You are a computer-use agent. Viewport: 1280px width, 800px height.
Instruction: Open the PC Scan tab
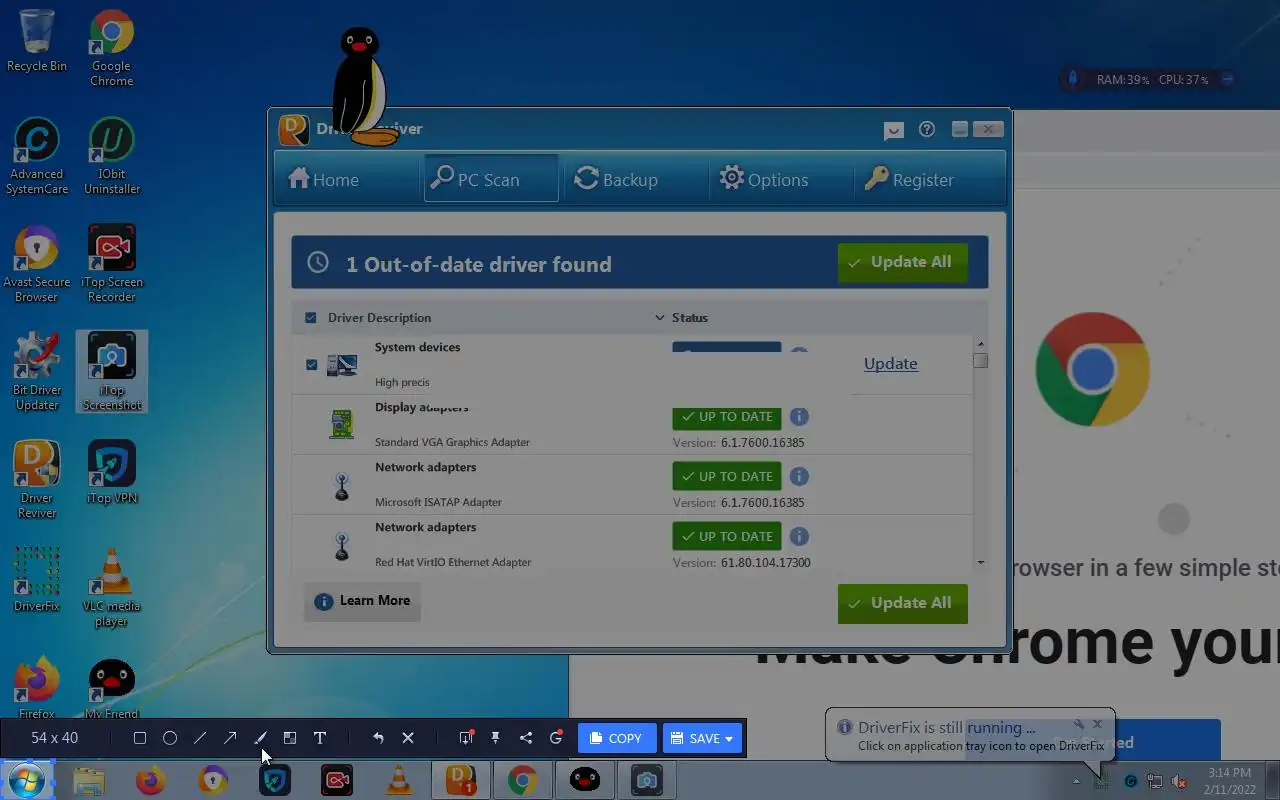click(491, 178)
